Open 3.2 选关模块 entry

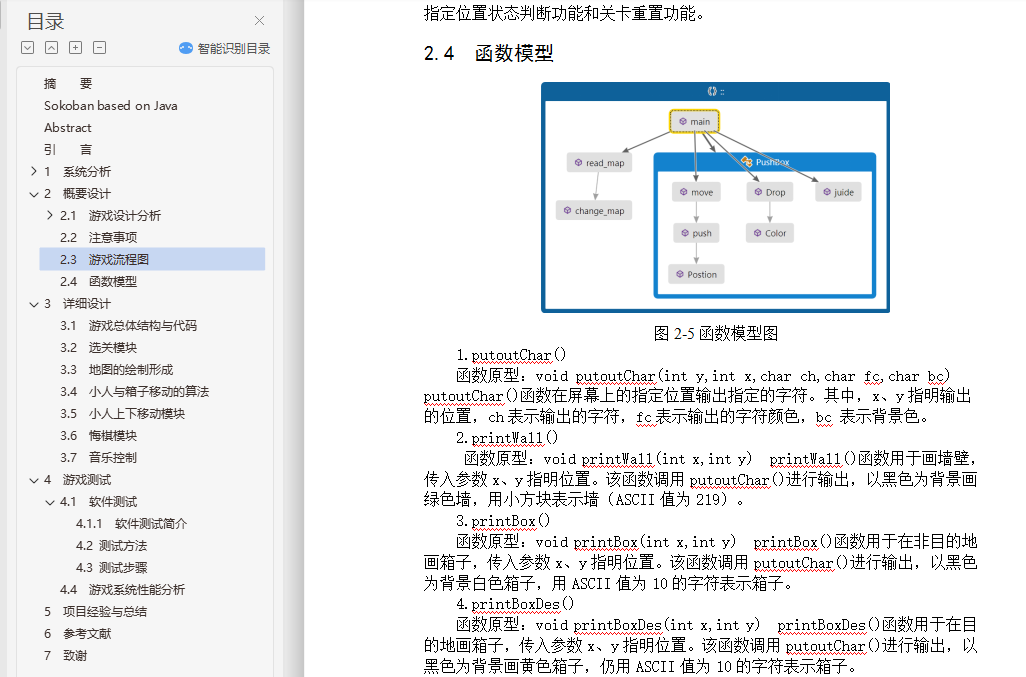tap(99, 348)
